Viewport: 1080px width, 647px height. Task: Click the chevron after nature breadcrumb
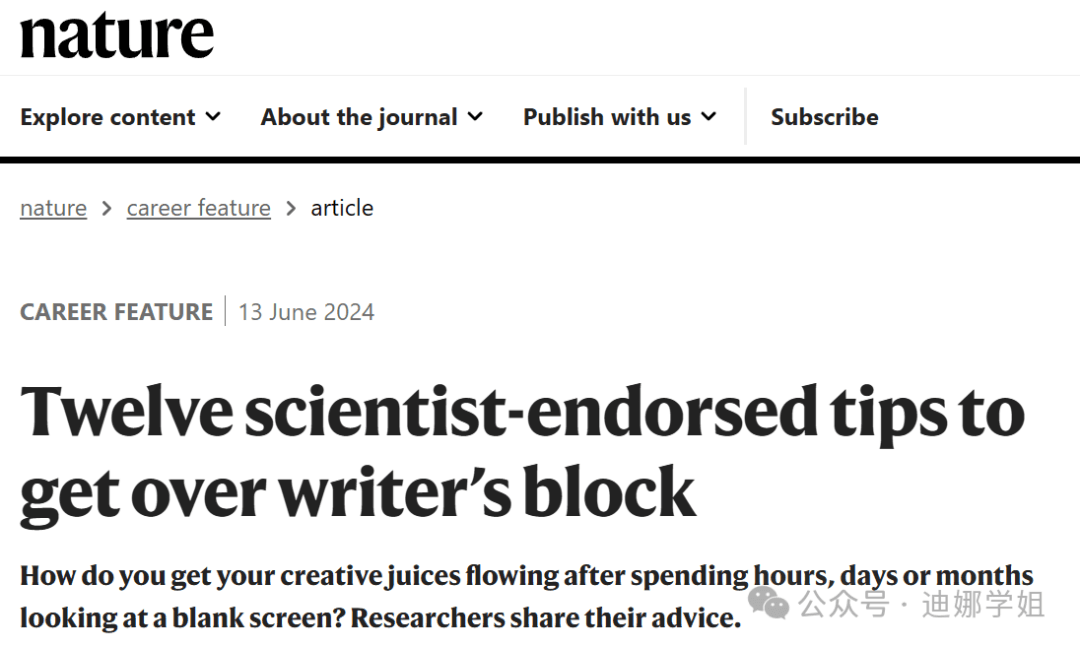click(107, 208)
